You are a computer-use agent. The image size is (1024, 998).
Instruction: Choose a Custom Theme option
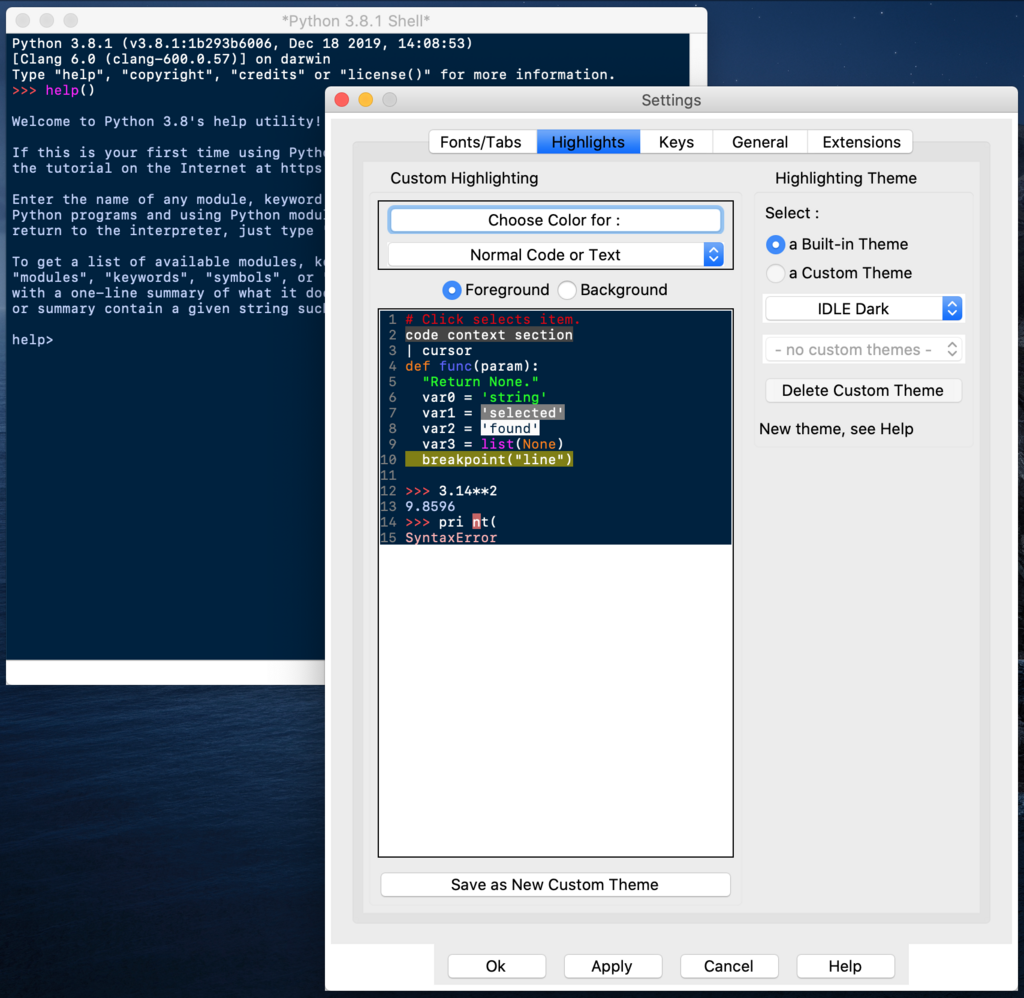tap(775, 273)
